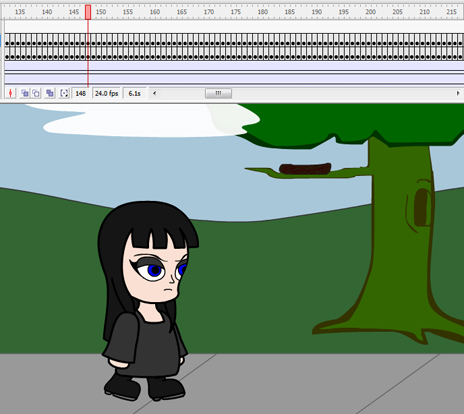Click the timeline scroll right arrow
The width and height of the screenshot is (464, 414).
pos(458,93)
